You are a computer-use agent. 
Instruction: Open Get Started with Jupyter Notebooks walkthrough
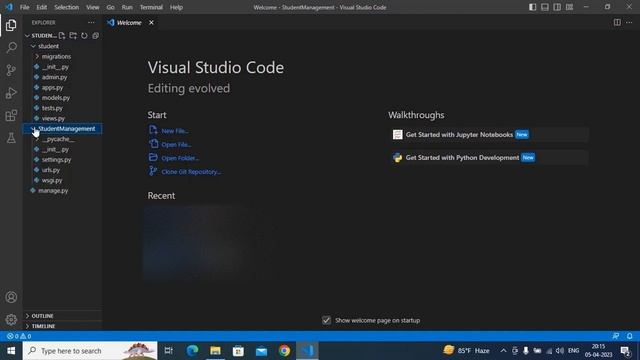pyautogui.click(x=489, y=135)
